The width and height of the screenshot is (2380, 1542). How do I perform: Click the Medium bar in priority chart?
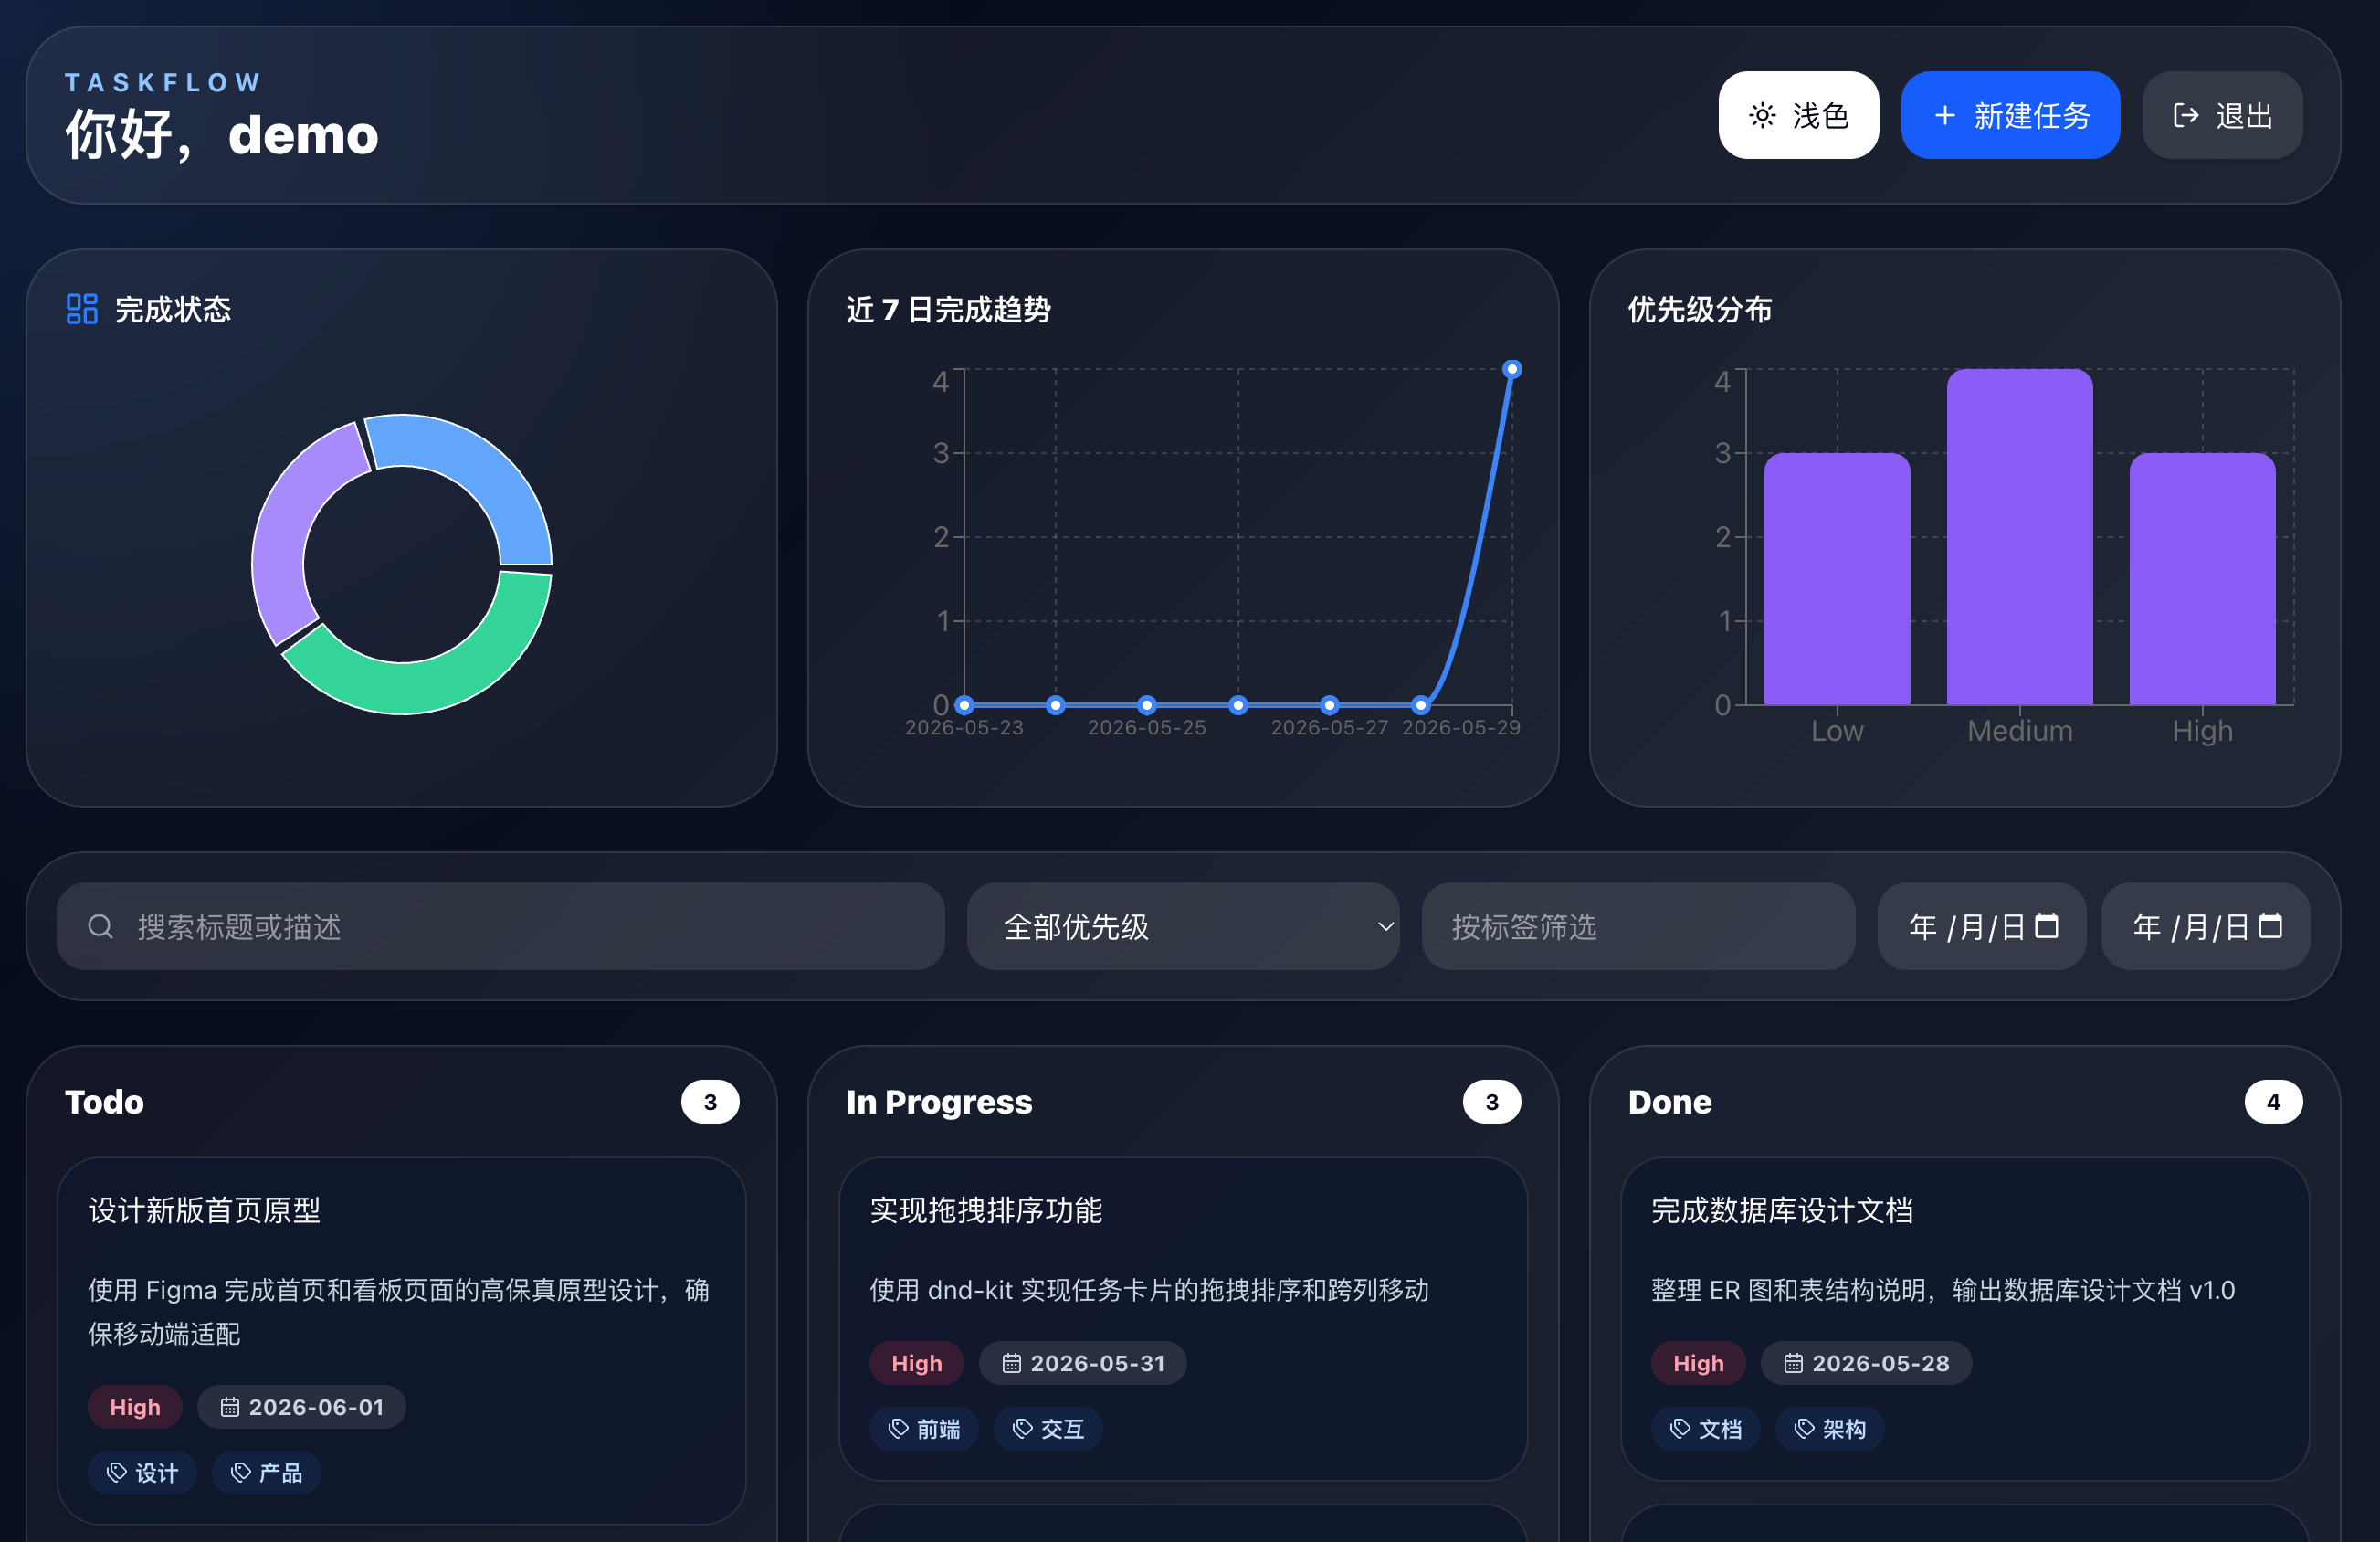click(2019, 537)
